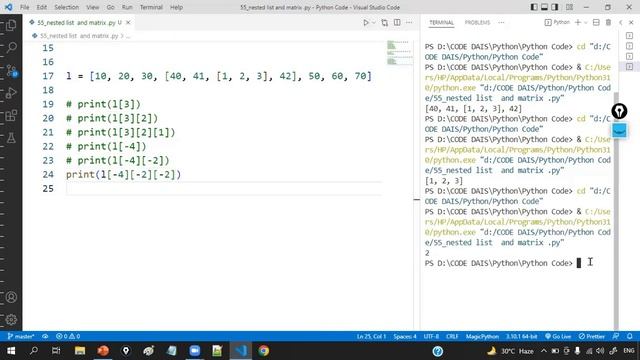Click the synchronize changes cloud icon
Screen dimensions: 640x360
tap(45, 336)
